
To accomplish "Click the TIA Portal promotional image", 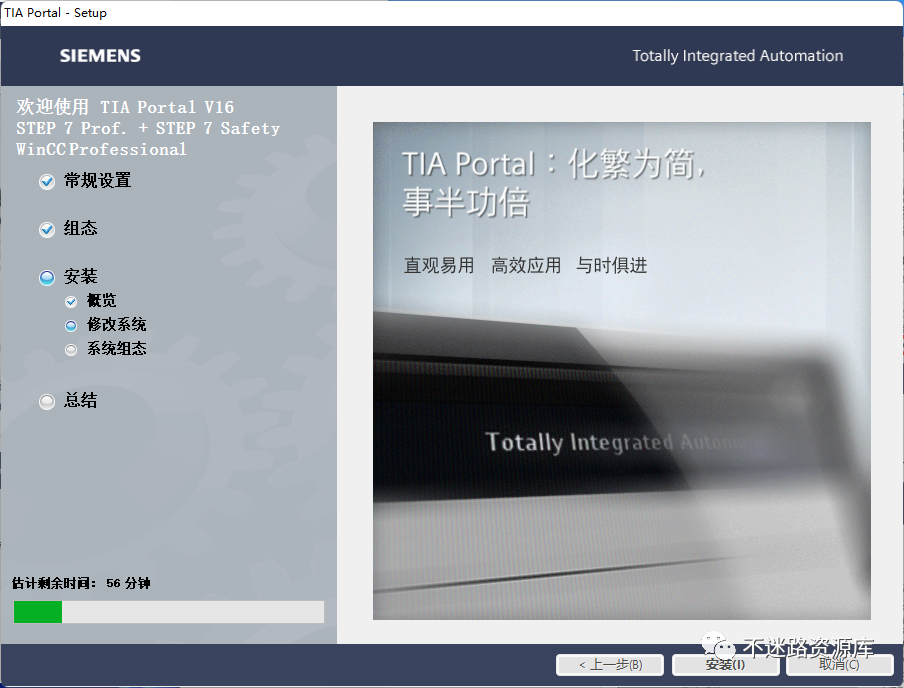I will [x=622, y=371].
